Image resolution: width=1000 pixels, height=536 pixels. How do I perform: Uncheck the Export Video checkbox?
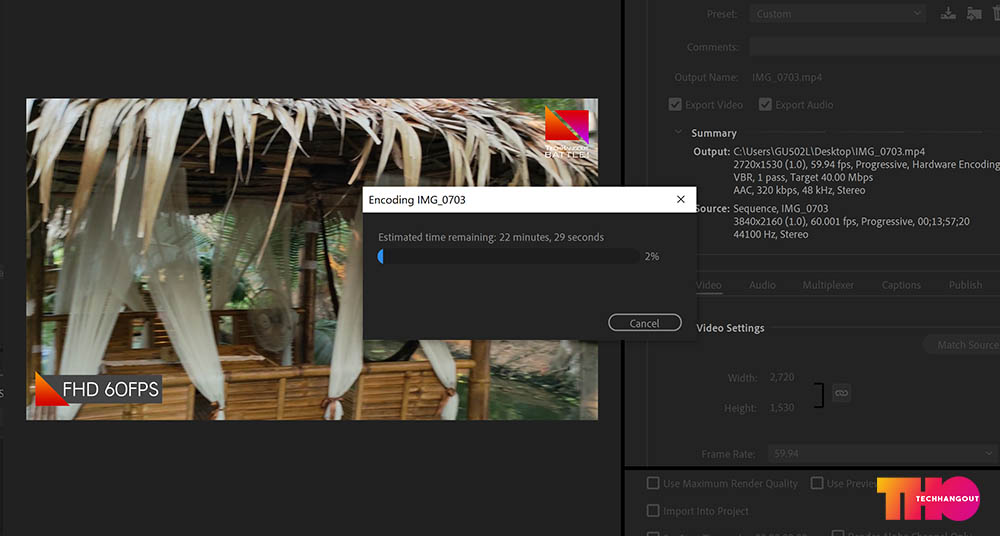(675, 105)
